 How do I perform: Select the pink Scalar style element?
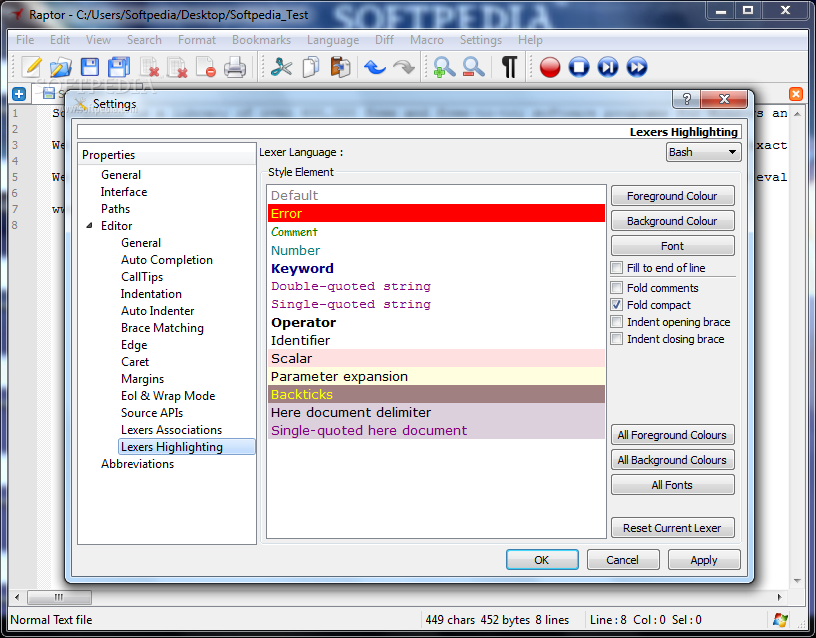(x=436, y=358)
